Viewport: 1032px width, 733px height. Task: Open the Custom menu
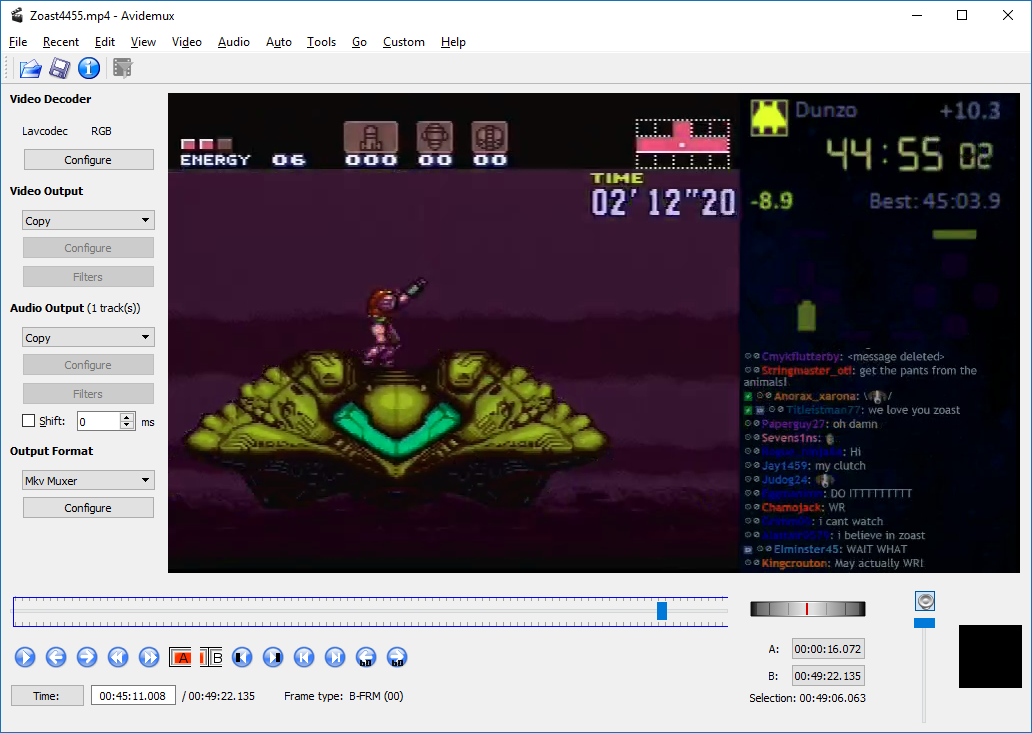pyautogui.click(x=403, y=41)
